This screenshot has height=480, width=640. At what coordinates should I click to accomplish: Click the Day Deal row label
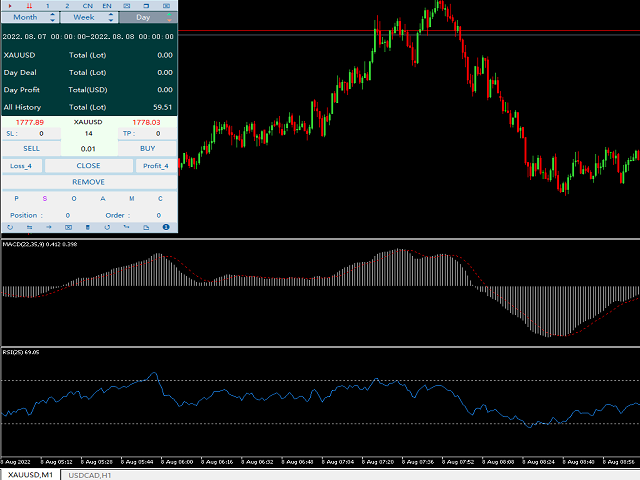click(x=20, y=73)
